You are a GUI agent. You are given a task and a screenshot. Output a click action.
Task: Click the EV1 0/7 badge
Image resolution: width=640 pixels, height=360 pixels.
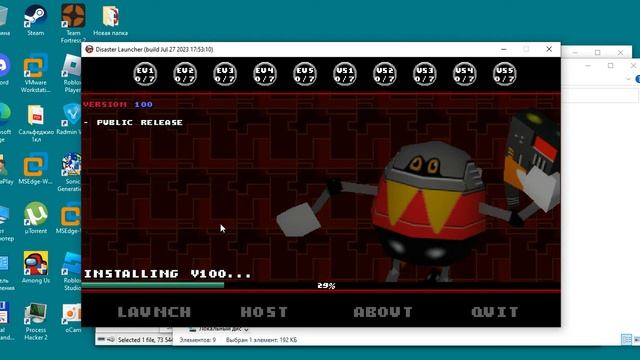145,74
